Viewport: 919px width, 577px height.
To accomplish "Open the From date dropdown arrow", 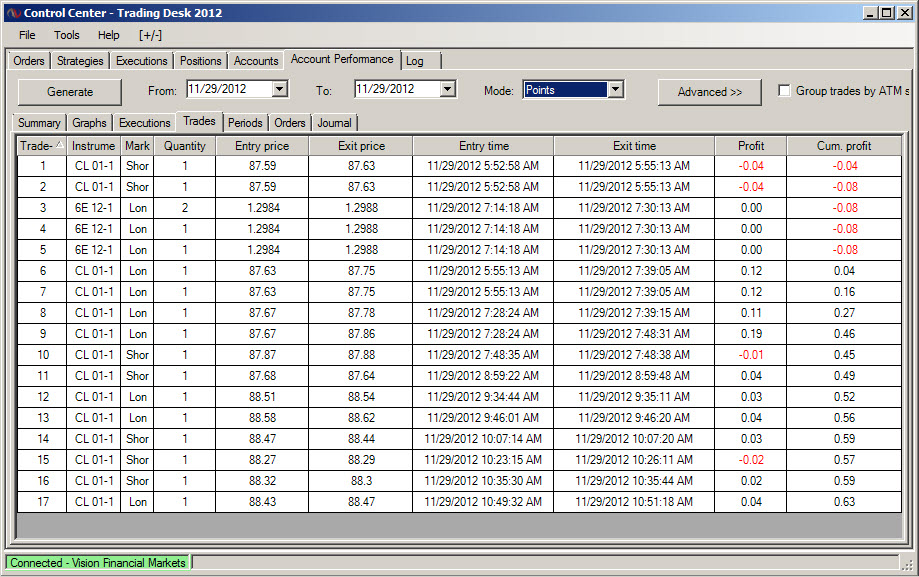I will (x=280, y=89).
